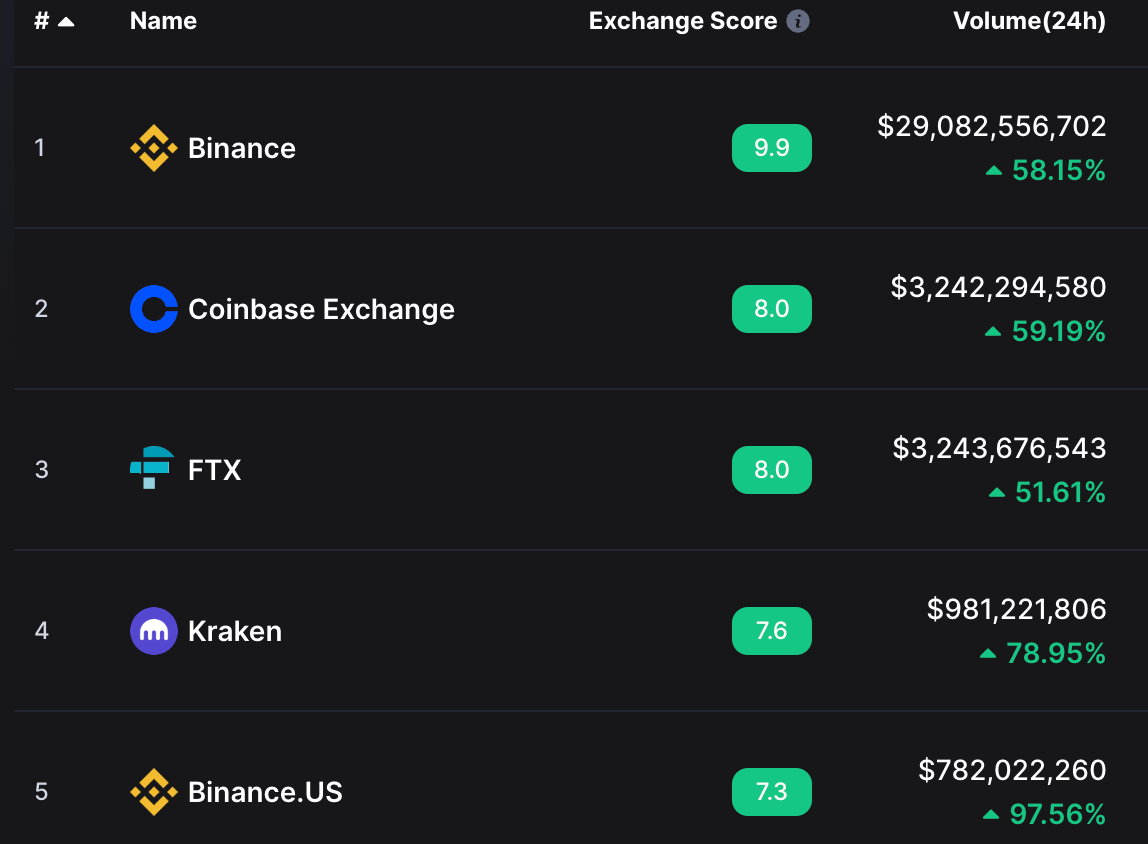Open the Binance.US exchange page

pyautogui.click(x=265, y=792)
